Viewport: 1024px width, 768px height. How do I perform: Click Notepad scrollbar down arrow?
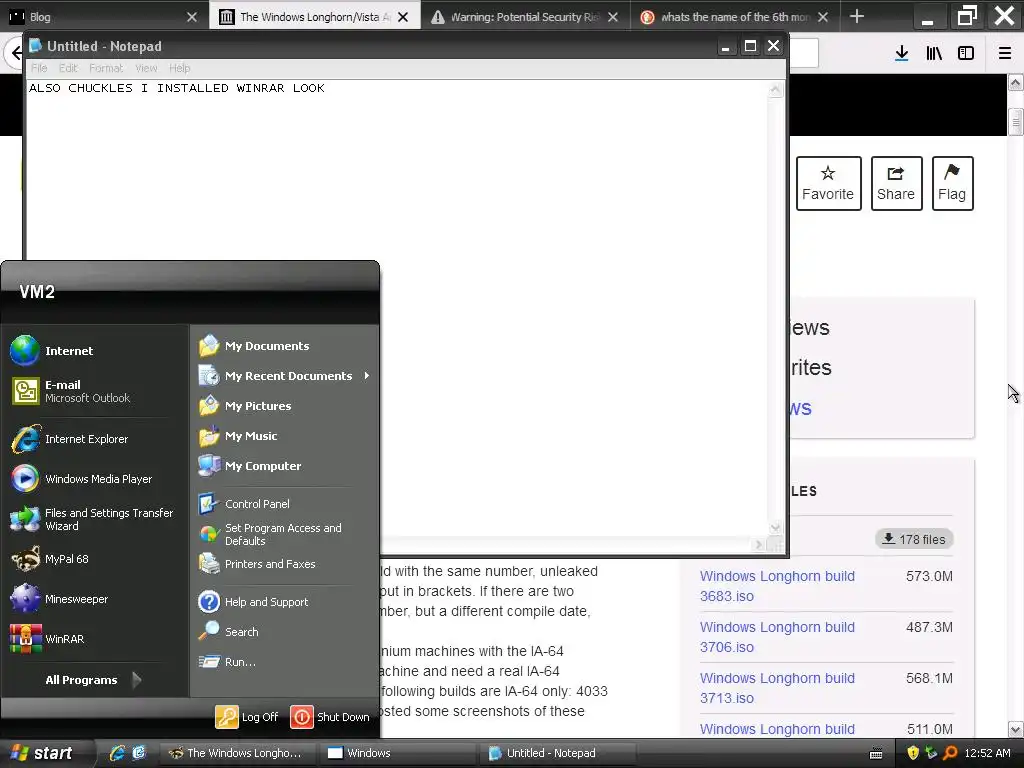775,527
